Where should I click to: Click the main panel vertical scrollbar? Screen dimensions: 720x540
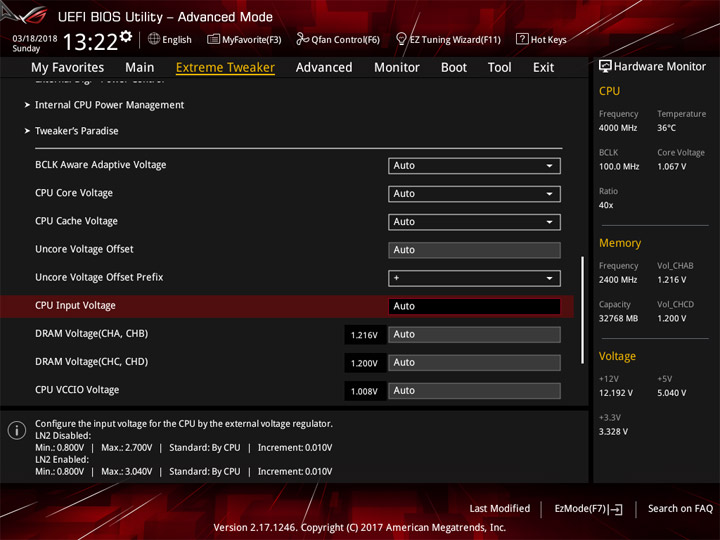(583, 310)
